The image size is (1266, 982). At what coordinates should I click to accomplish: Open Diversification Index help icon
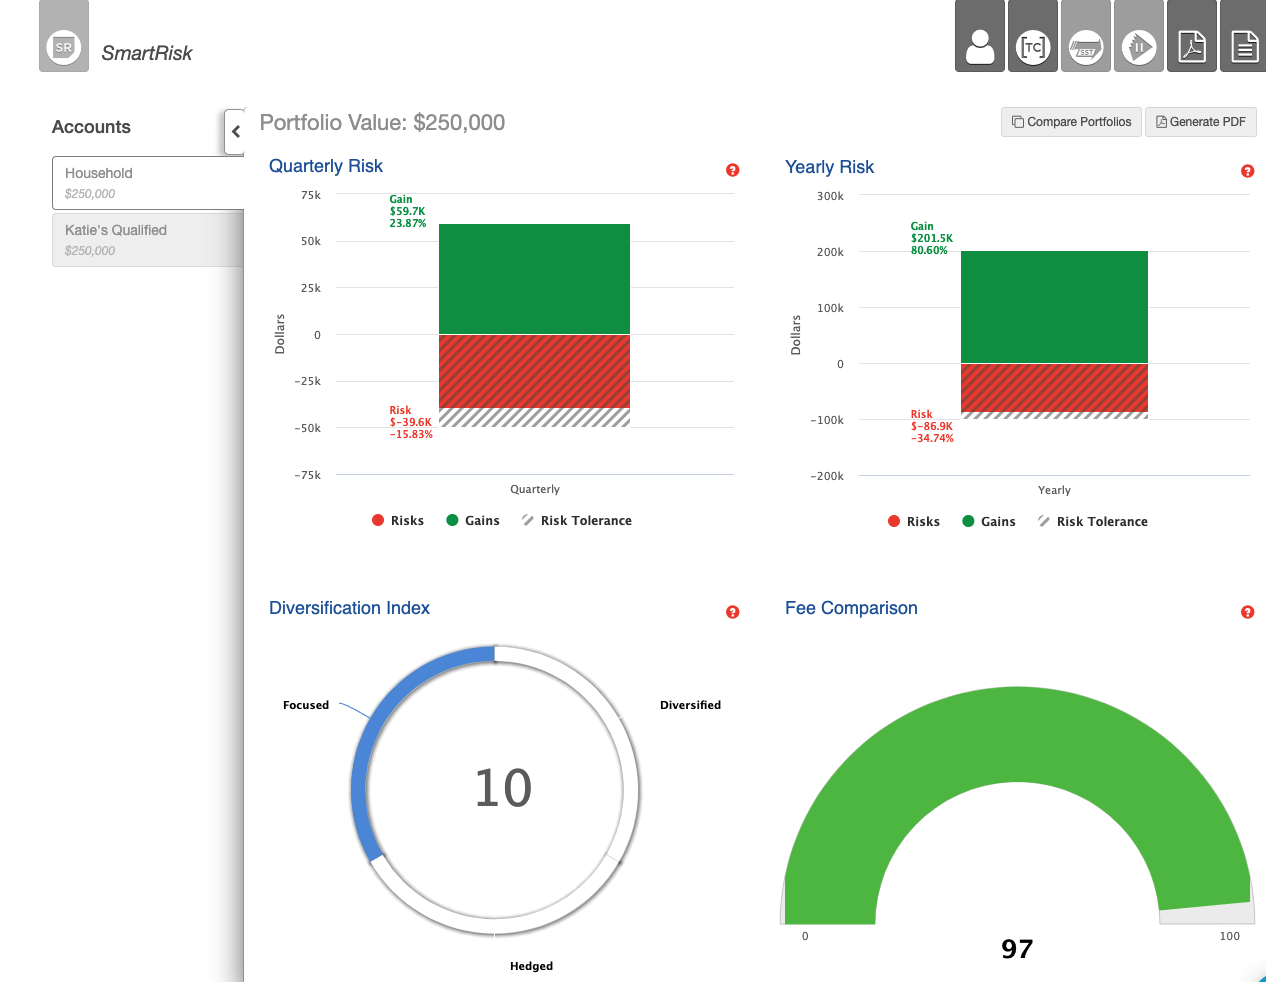tap(732, 612)
